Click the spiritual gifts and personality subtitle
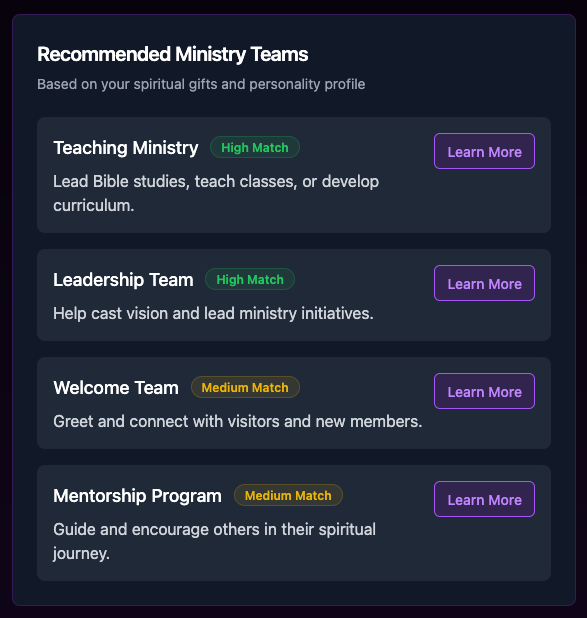The image size is (587, 618). coord(201,84)
